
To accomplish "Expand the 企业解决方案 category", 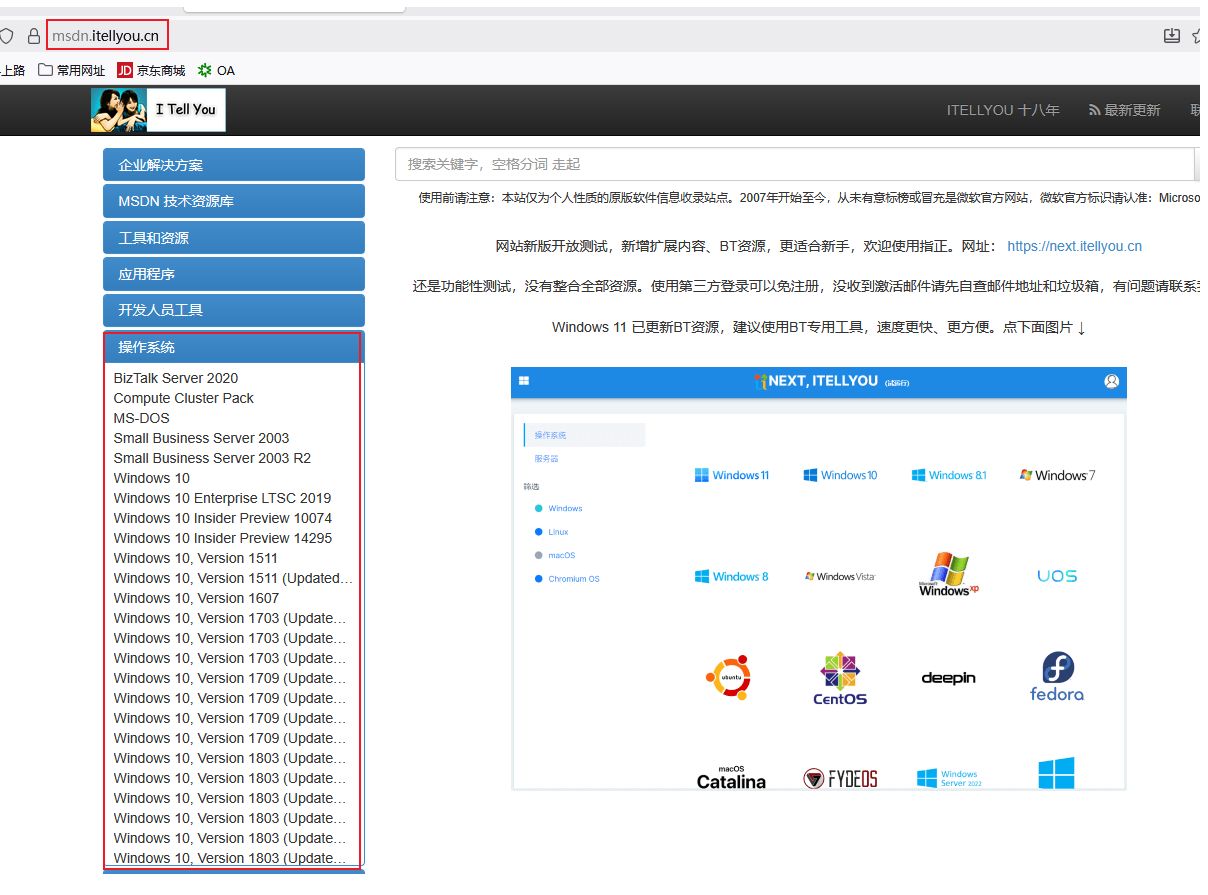I will click(x=233, y=165).
